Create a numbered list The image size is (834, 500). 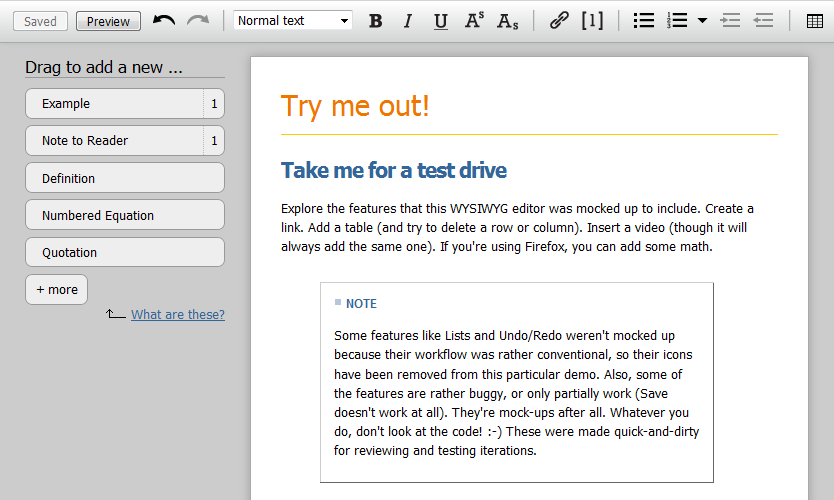pos(677,21)
